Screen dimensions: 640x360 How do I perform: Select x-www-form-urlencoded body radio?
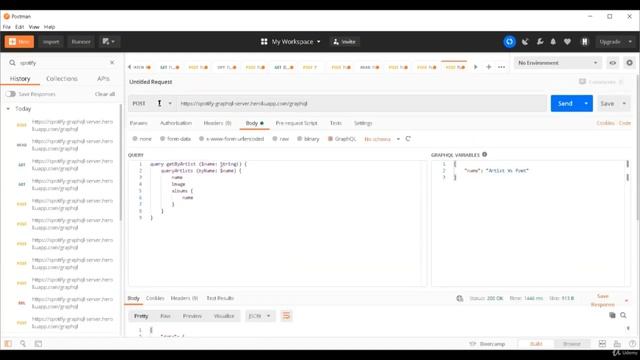[201, 139]
